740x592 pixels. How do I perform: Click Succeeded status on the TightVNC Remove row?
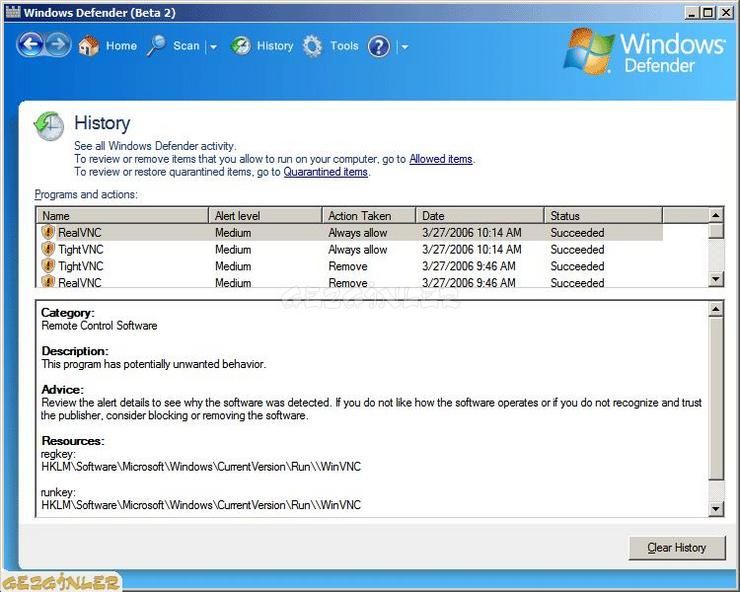point(577,266)
